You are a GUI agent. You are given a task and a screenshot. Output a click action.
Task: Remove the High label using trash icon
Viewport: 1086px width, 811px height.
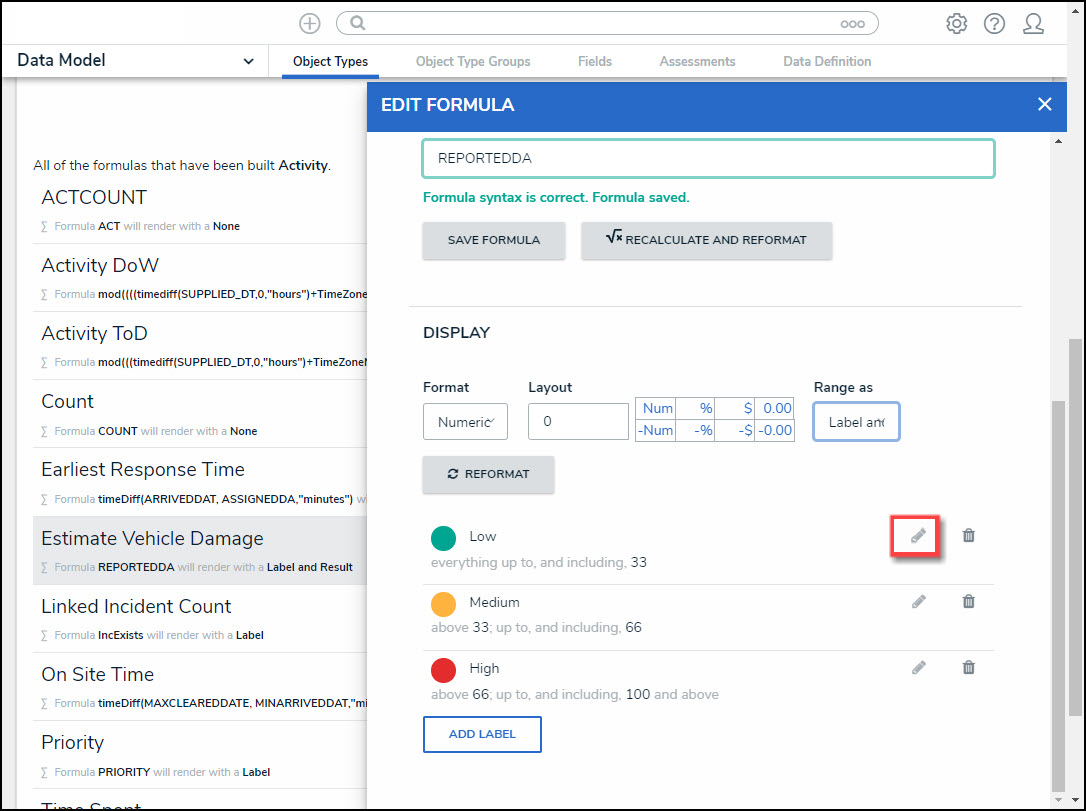pos(968,668)
